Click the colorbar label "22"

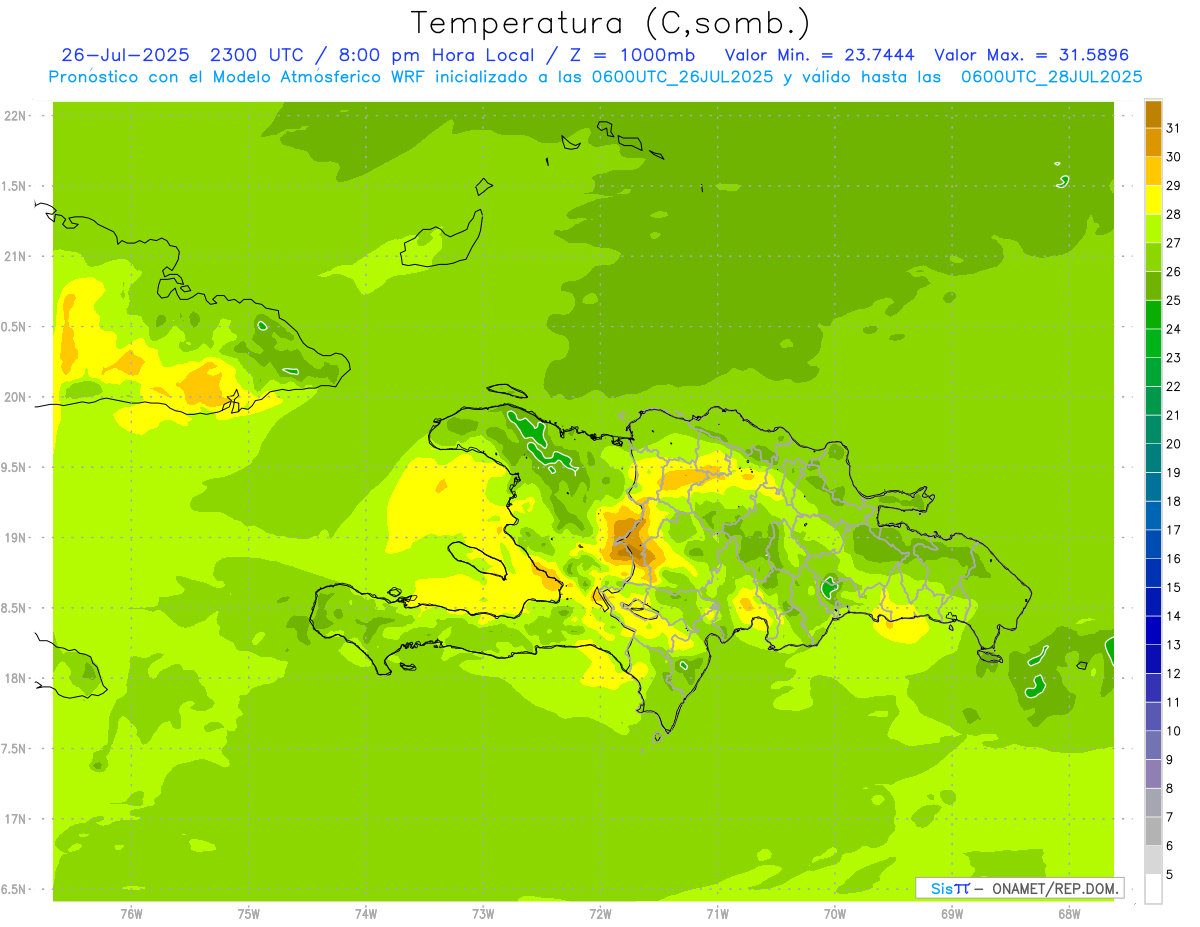pyautogui.click(x=1174, y=386)
